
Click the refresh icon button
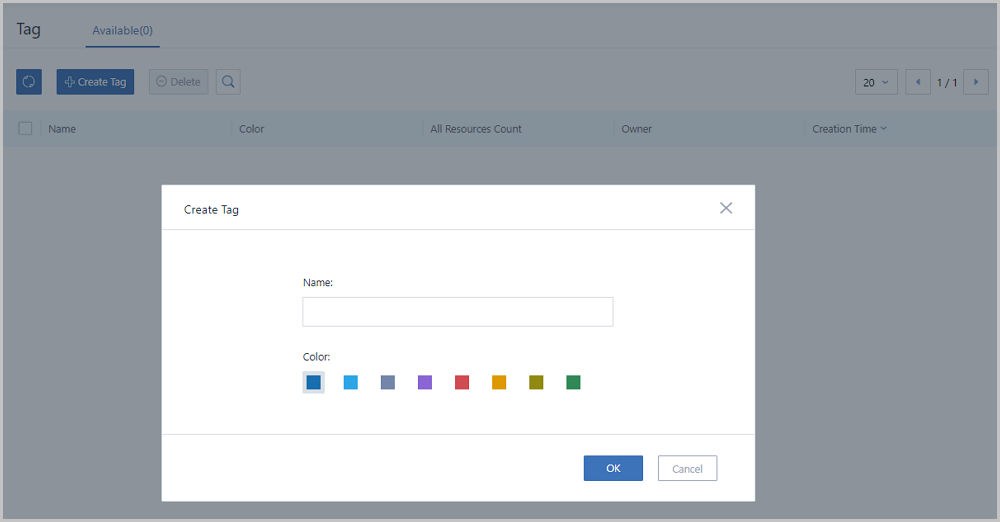(29, 82)
